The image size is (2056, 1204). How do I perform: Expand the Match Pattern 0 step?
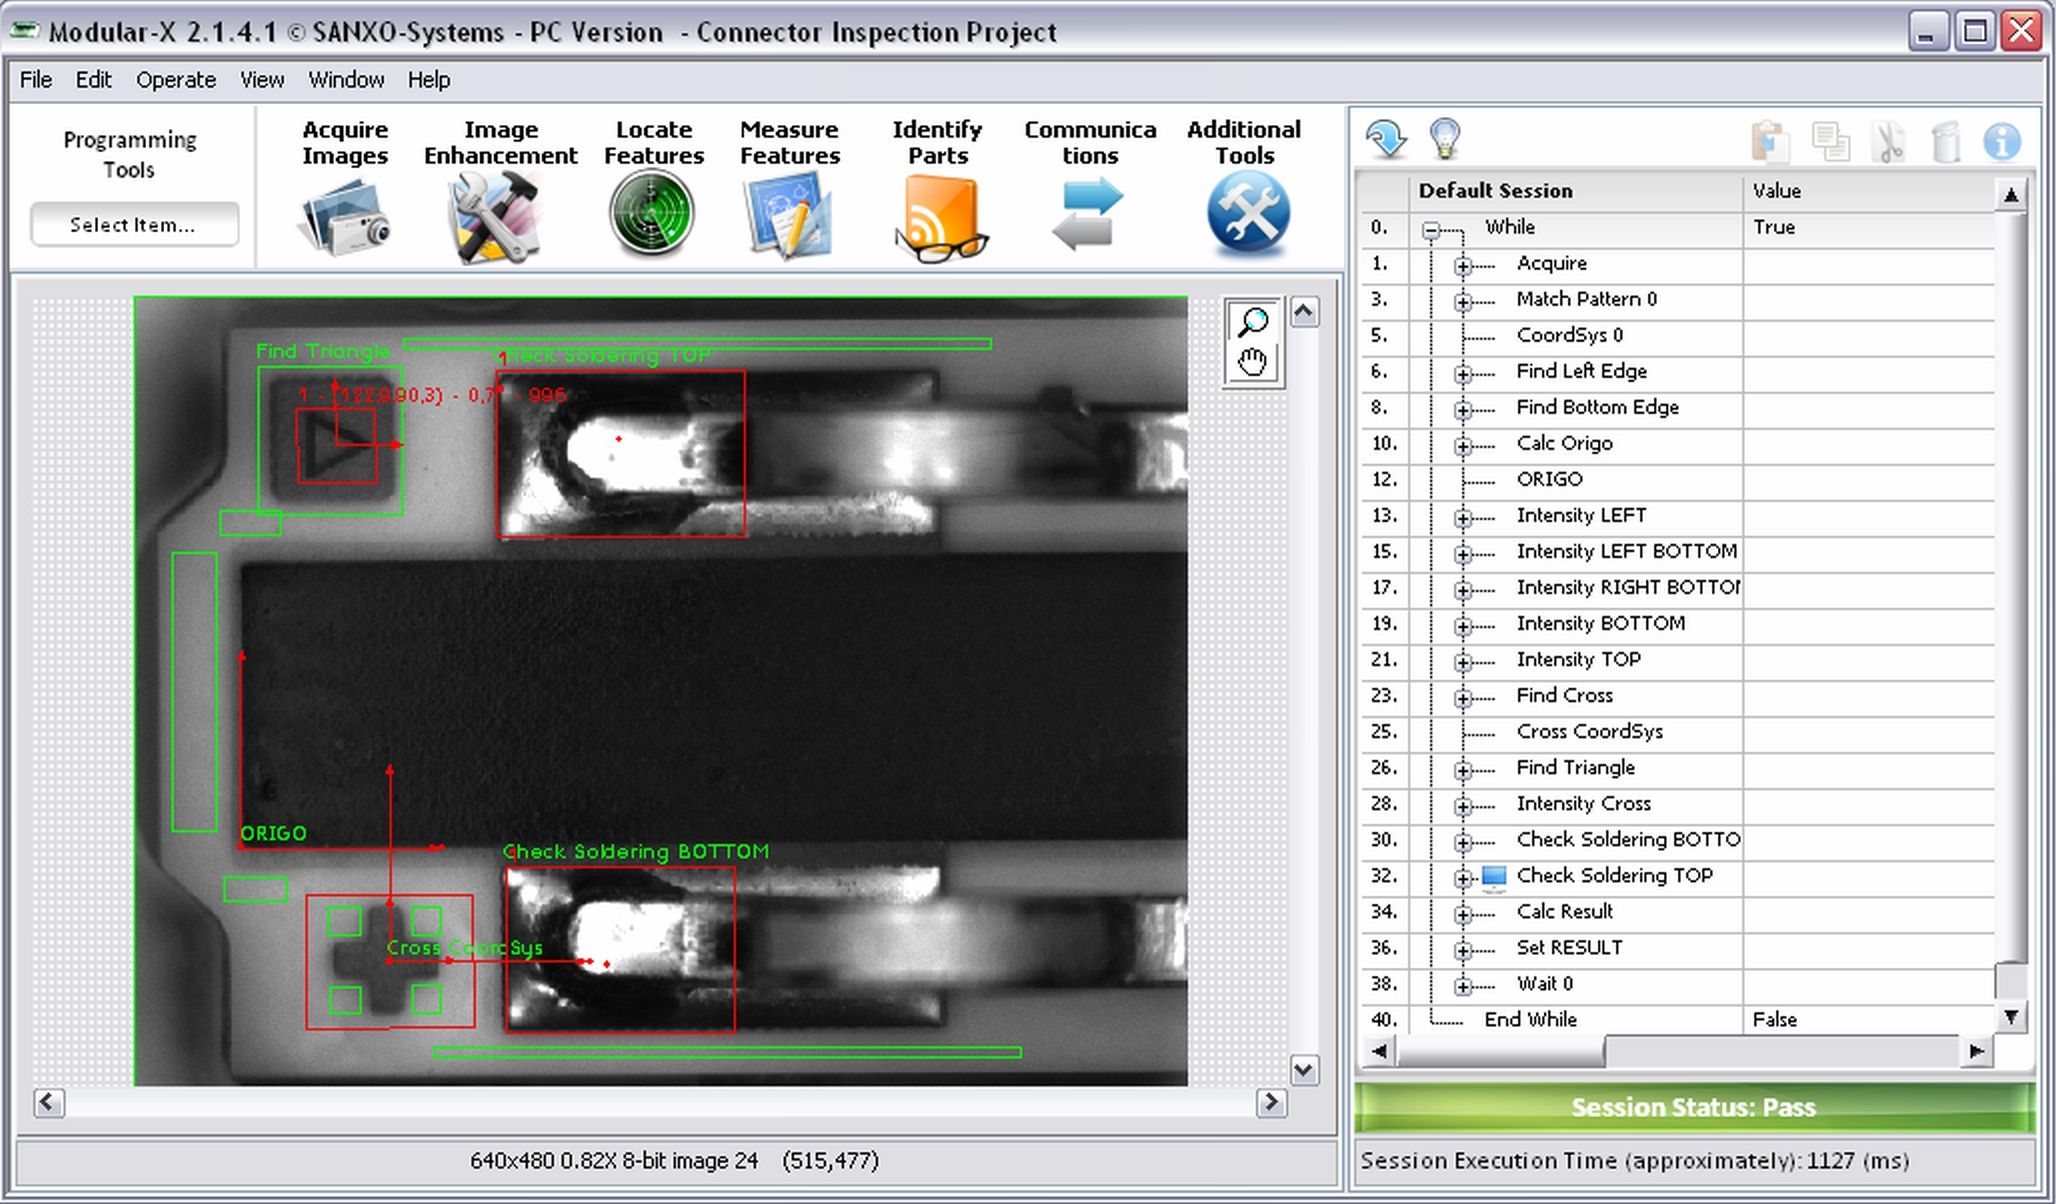click(x=1465, y=299)
